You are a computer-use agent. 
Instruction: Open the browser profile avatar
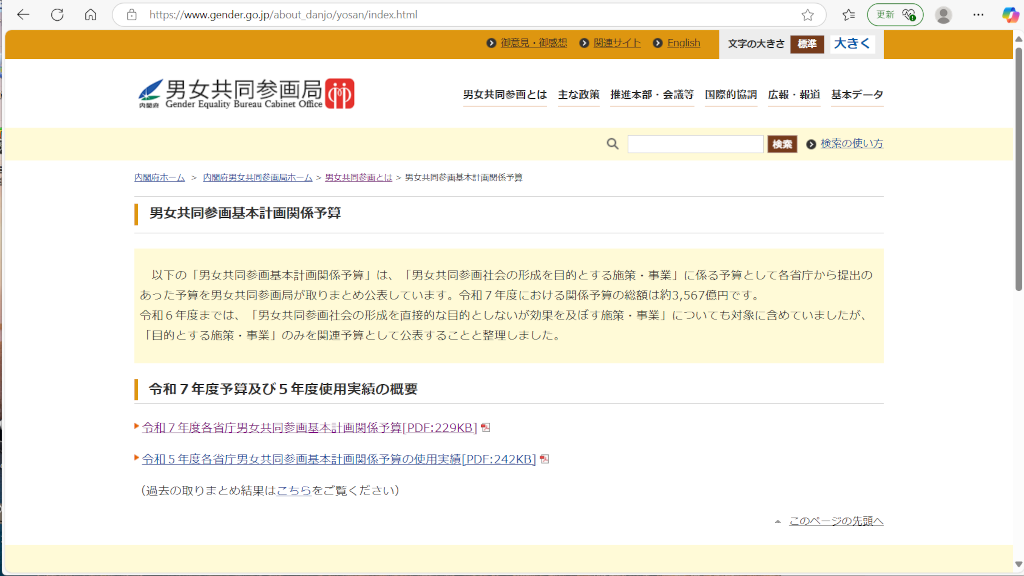(943, 15)
